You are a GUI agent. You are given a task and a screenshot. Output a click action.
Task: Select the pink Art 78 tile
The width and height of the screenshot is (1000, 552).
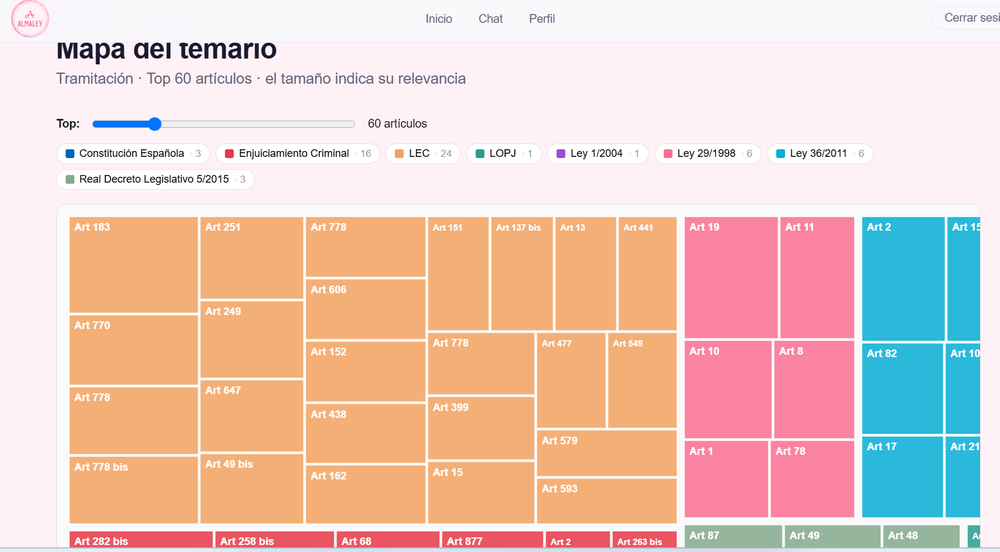click(812, 479)
